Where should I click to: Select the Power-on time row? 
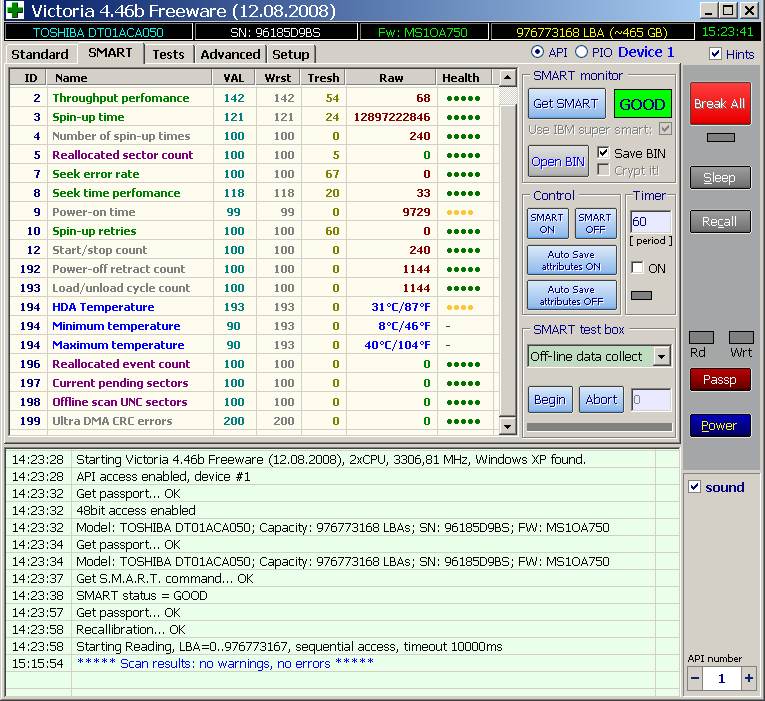[254, 212]
